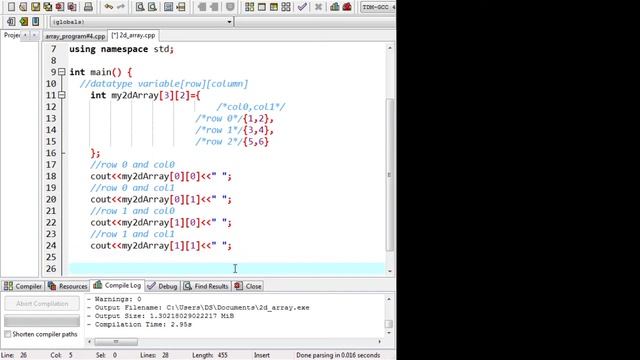Open Find using the magnifier icon
The width and height of the screenshot is (640, 360).
(140, 7)
